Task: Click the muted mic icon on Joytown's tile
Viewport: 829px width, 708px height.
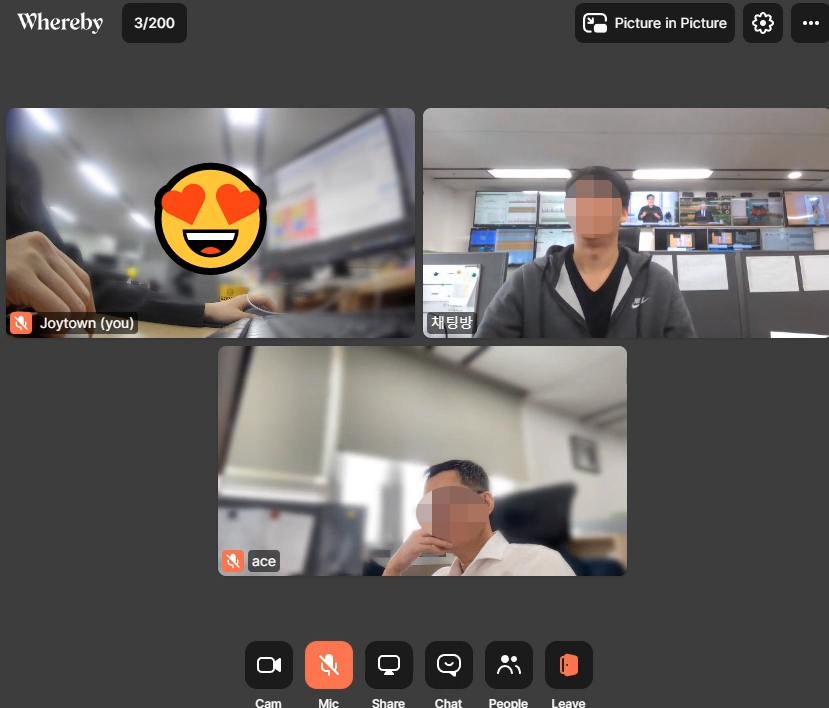Action: coord(21,323)
